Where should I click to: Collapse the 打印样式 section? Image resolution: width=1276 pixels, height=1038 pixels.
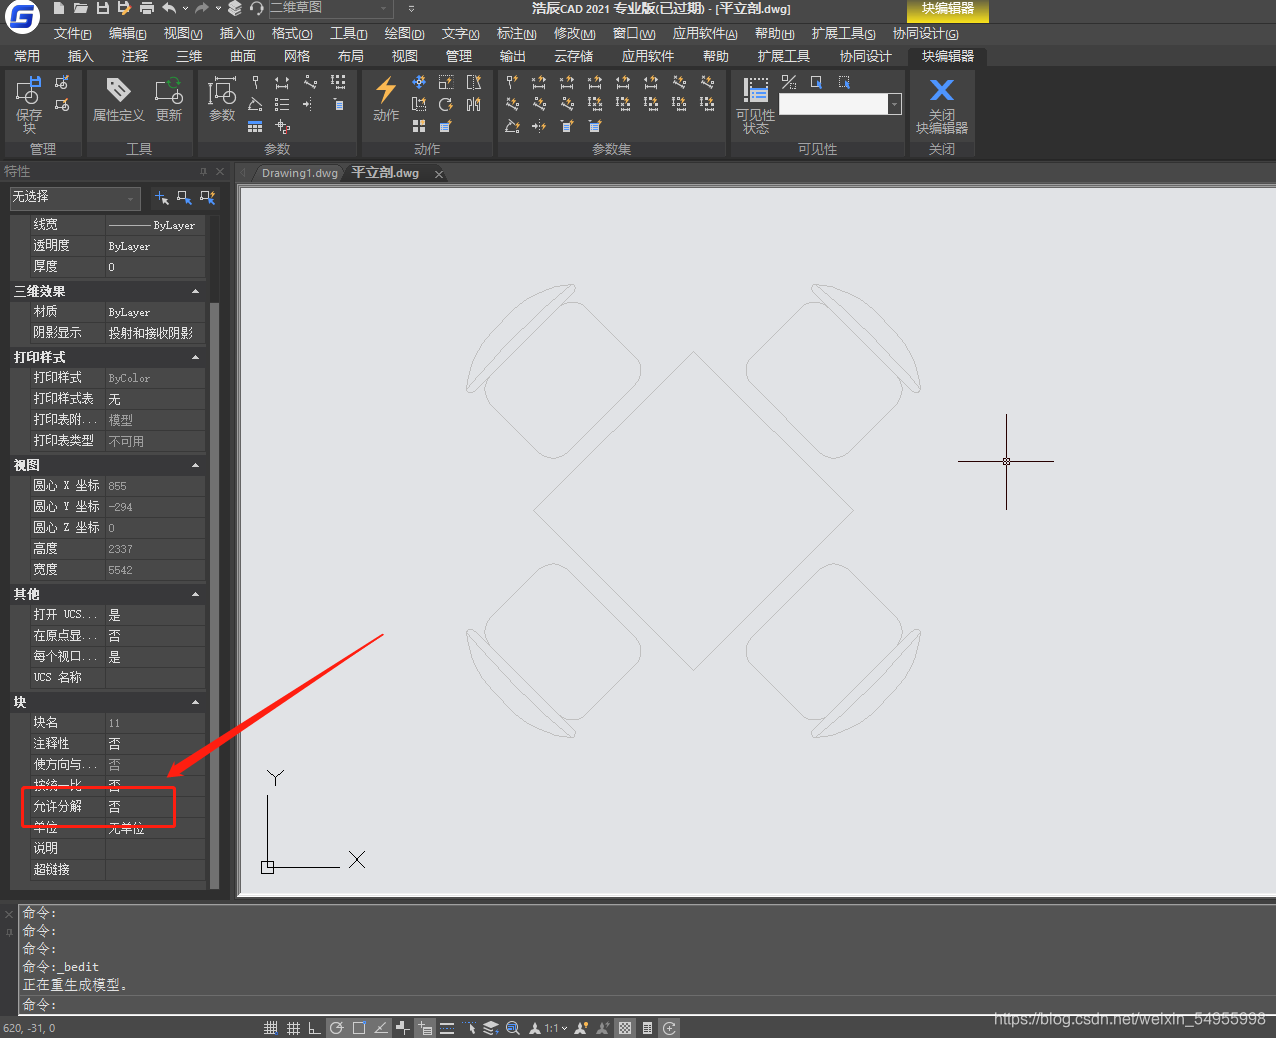(195, 357)
